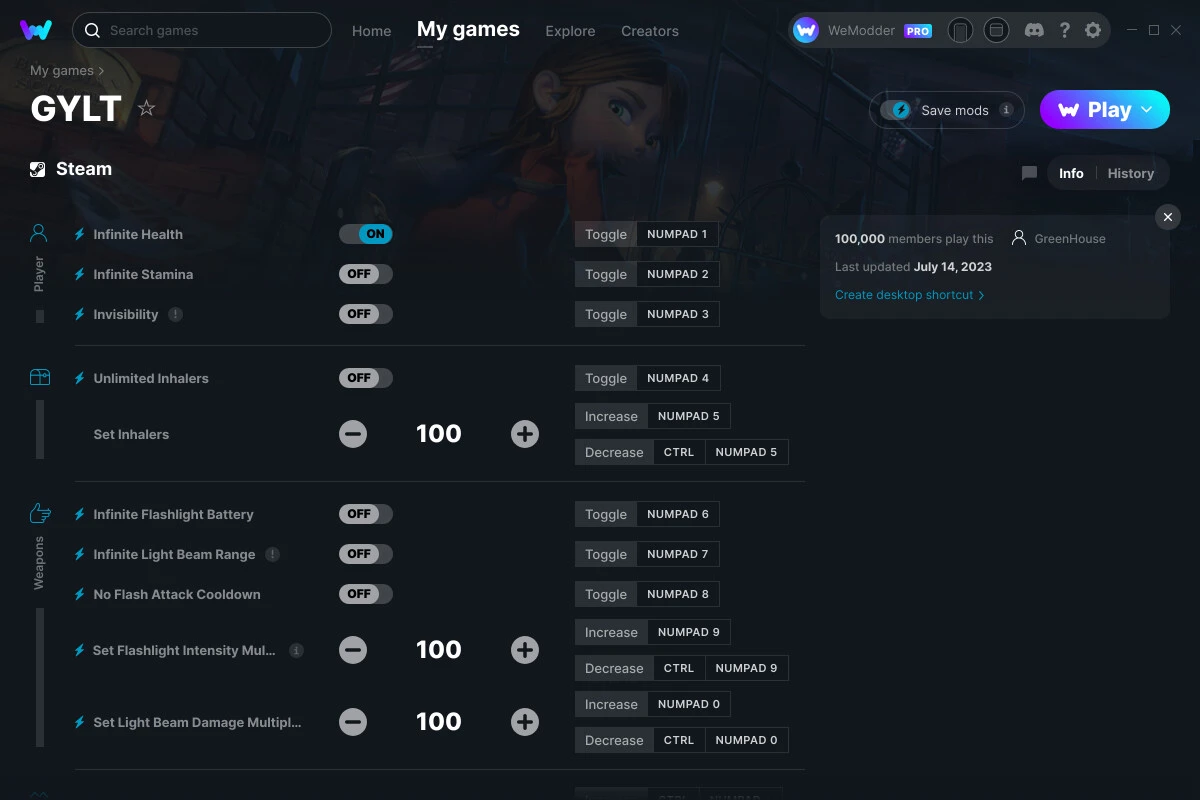This screenshot has width=1200, height=800.
Task: Show Infinite Light Beam Range info icon
Action: pos(272,554)
